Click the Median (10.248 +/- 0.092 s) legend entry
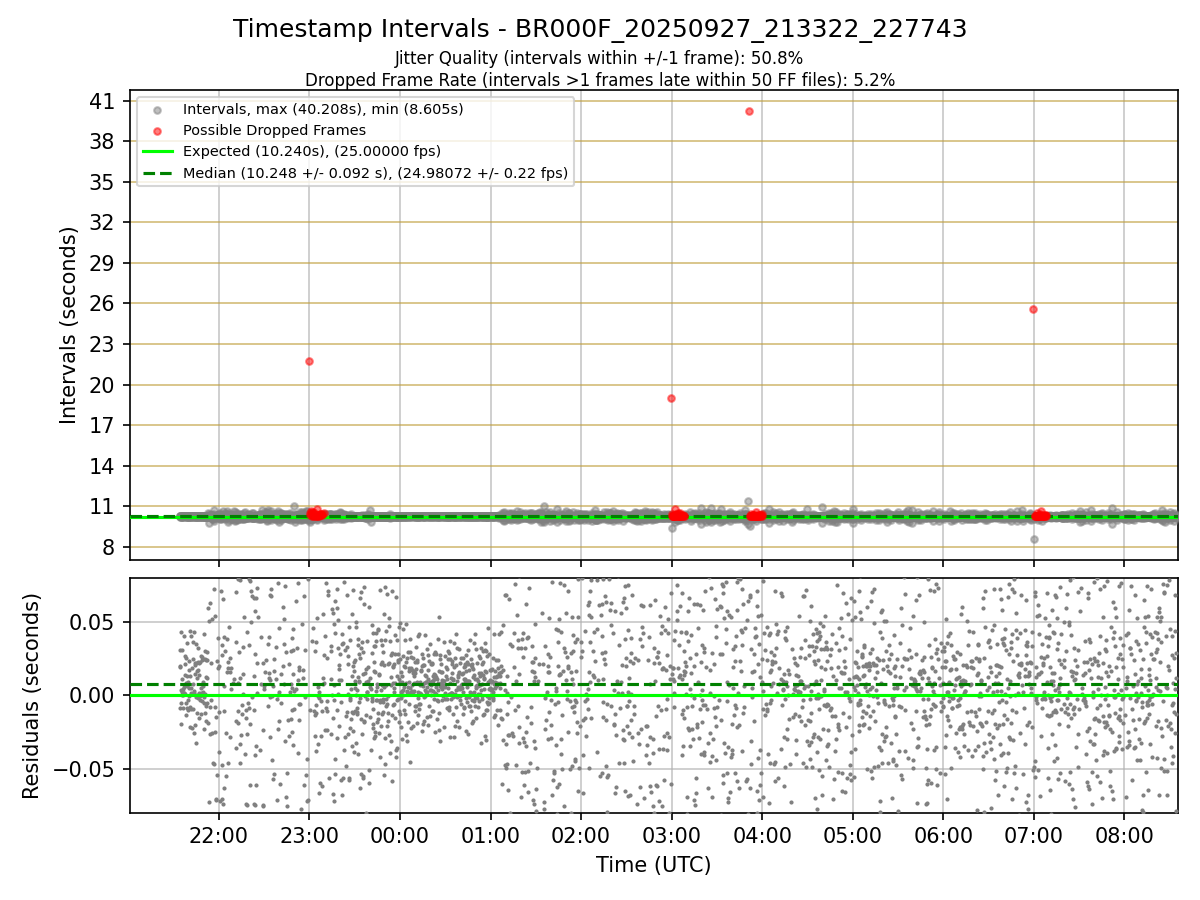The image size is (1200, 900). [375, 173]
